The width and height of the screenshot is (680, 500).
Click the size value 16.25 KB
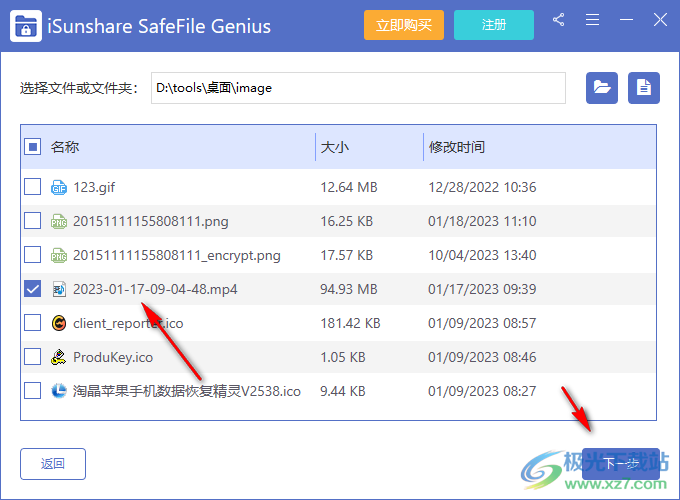[347, 221]
